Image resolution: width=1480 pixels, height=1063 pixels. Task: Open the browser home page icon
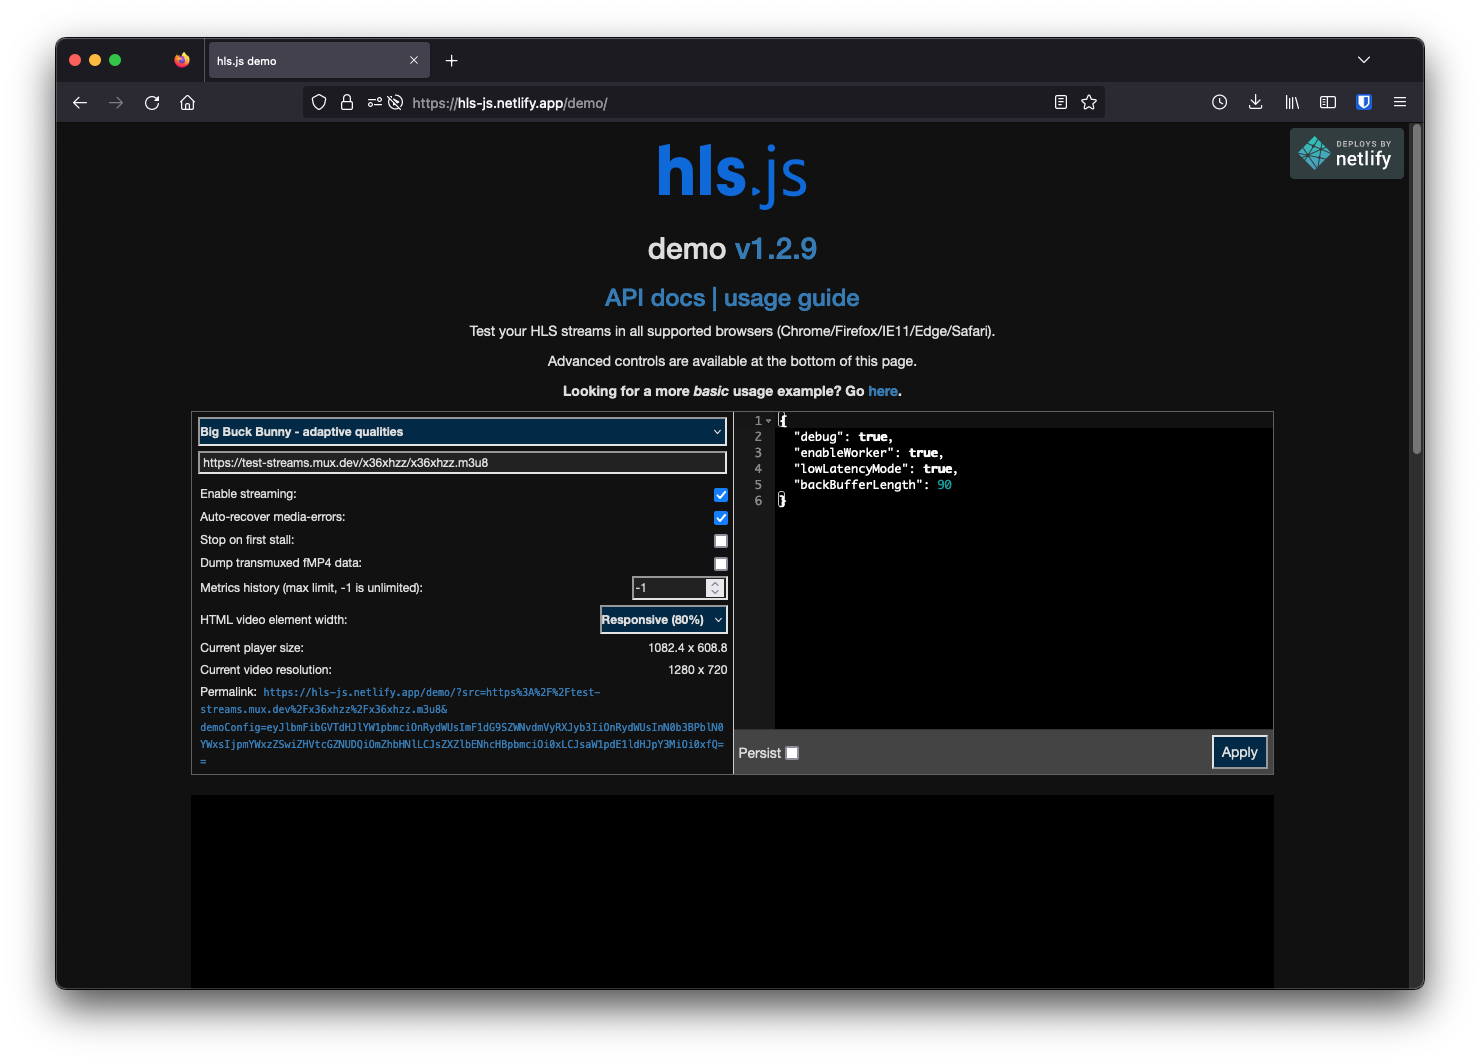(x=187, y=102)
